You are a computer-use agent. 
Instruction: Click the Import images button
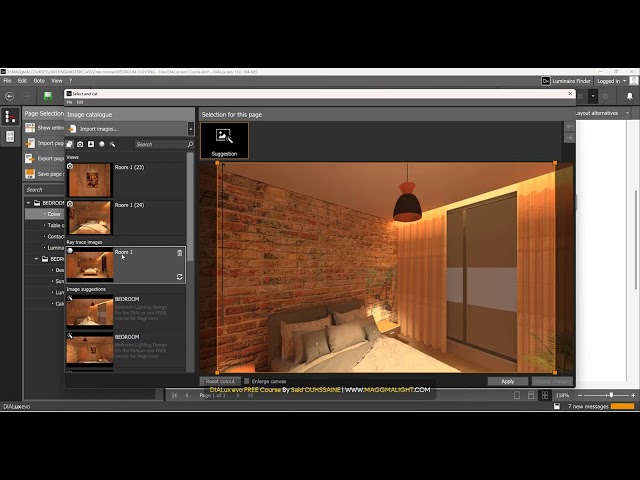coord(127,129)
